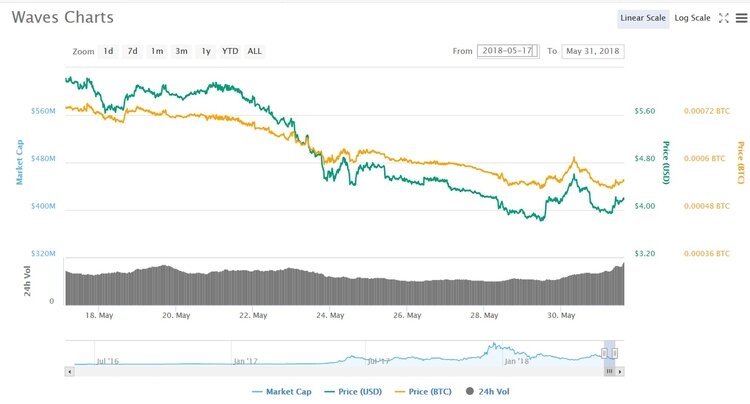Toggle Price (BTC) series in legend
Viewport: 750px width, 404px height.
[x=423, y=392]
